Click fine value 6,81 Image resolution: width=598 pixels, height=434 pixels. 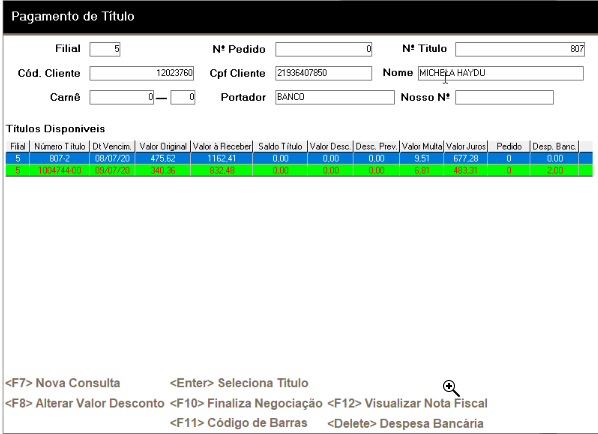(422, 170)
